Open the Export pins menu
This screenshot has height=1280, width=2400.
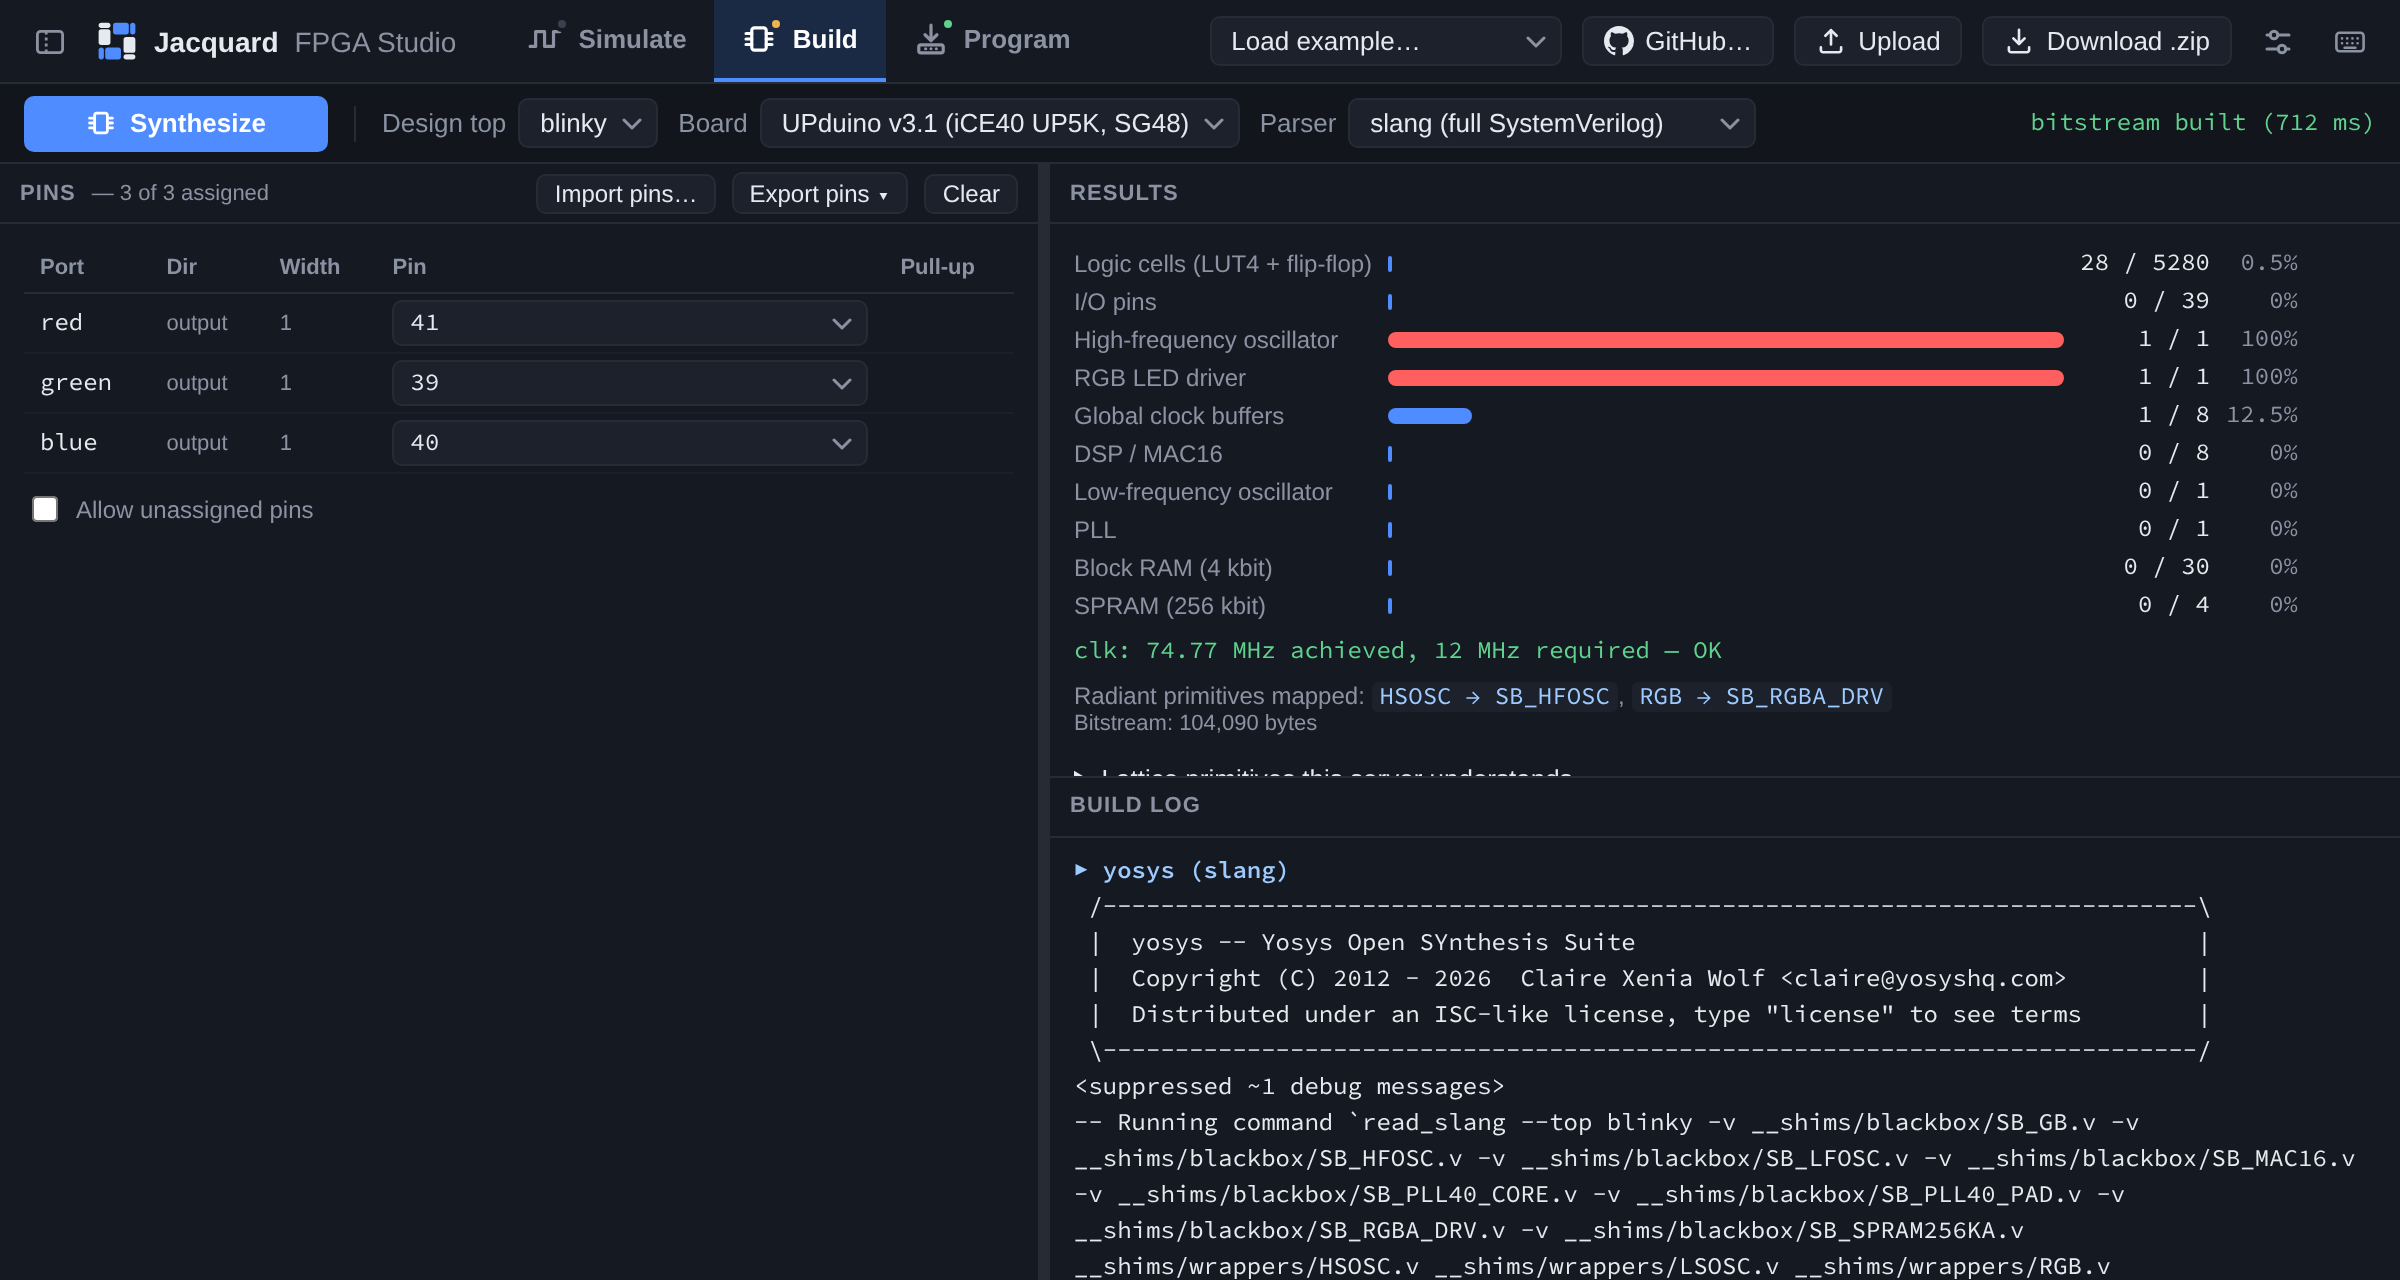[x=820, y=194]
